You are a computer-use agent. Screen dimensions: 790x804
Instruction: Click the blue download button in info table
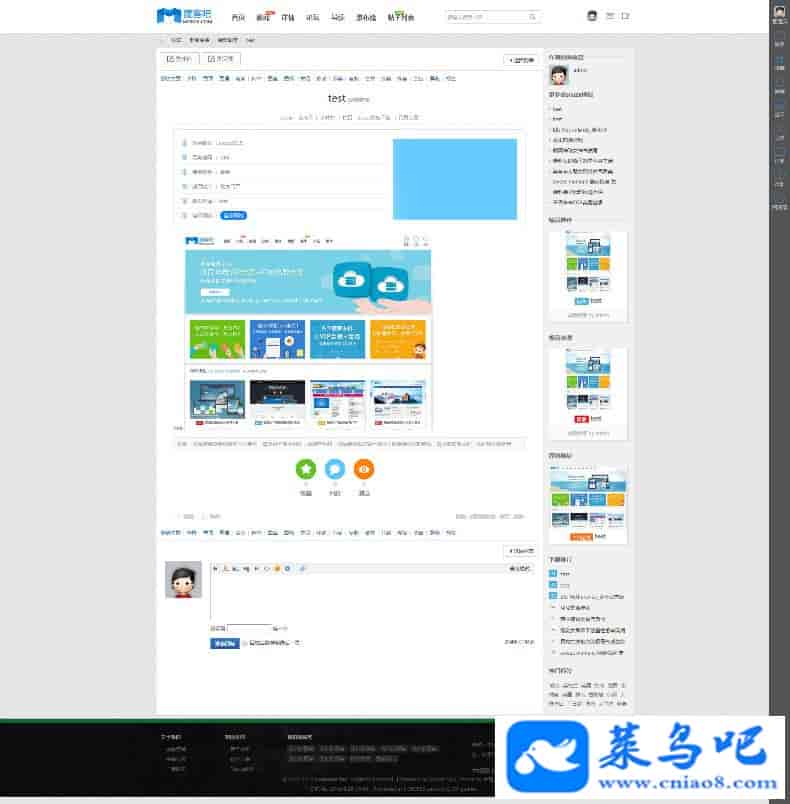tap(233, 215)
